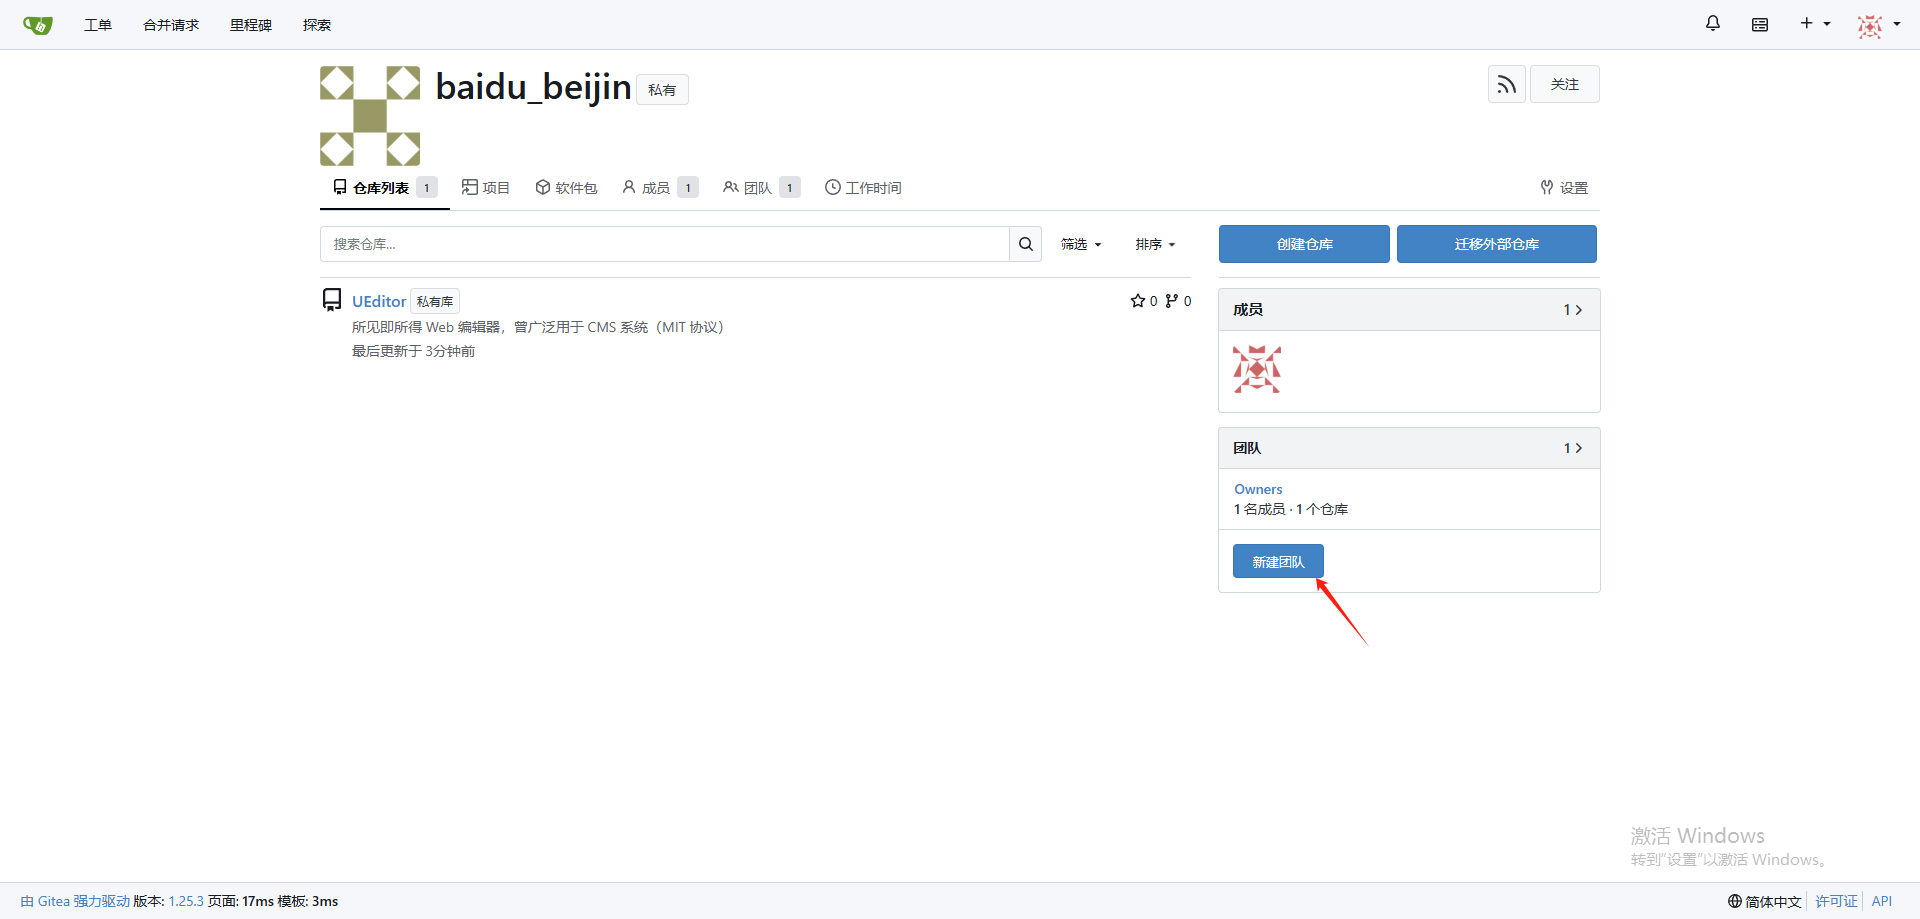Click the UEditor star count
The image size is (1920, 919).
click(x=1144, y=301)
